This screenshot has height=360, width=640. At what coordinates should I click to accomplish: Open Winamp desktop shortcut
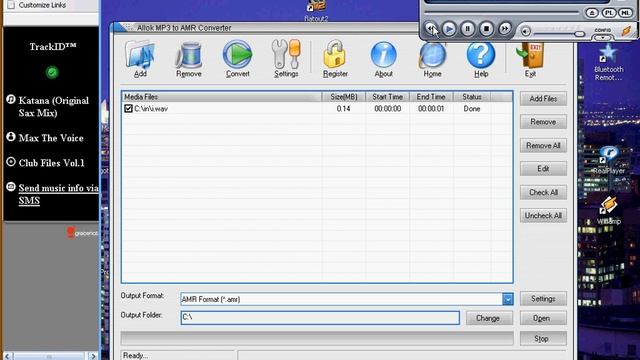click(x=609, y=211)
